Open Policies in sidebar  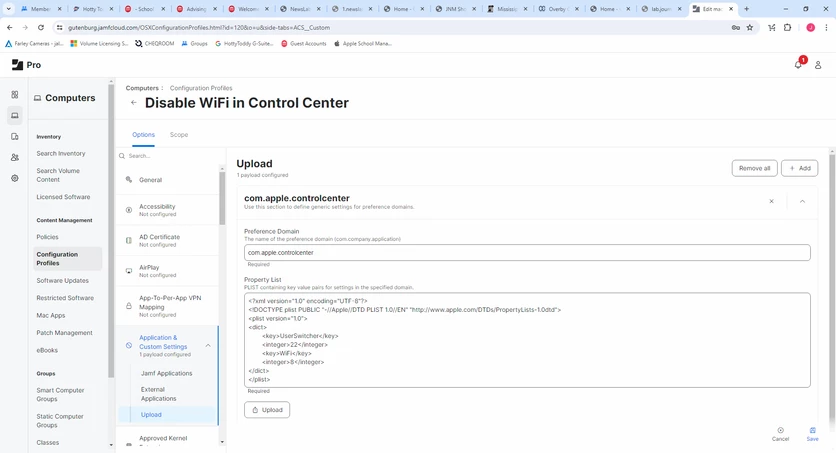click(47, 237)
